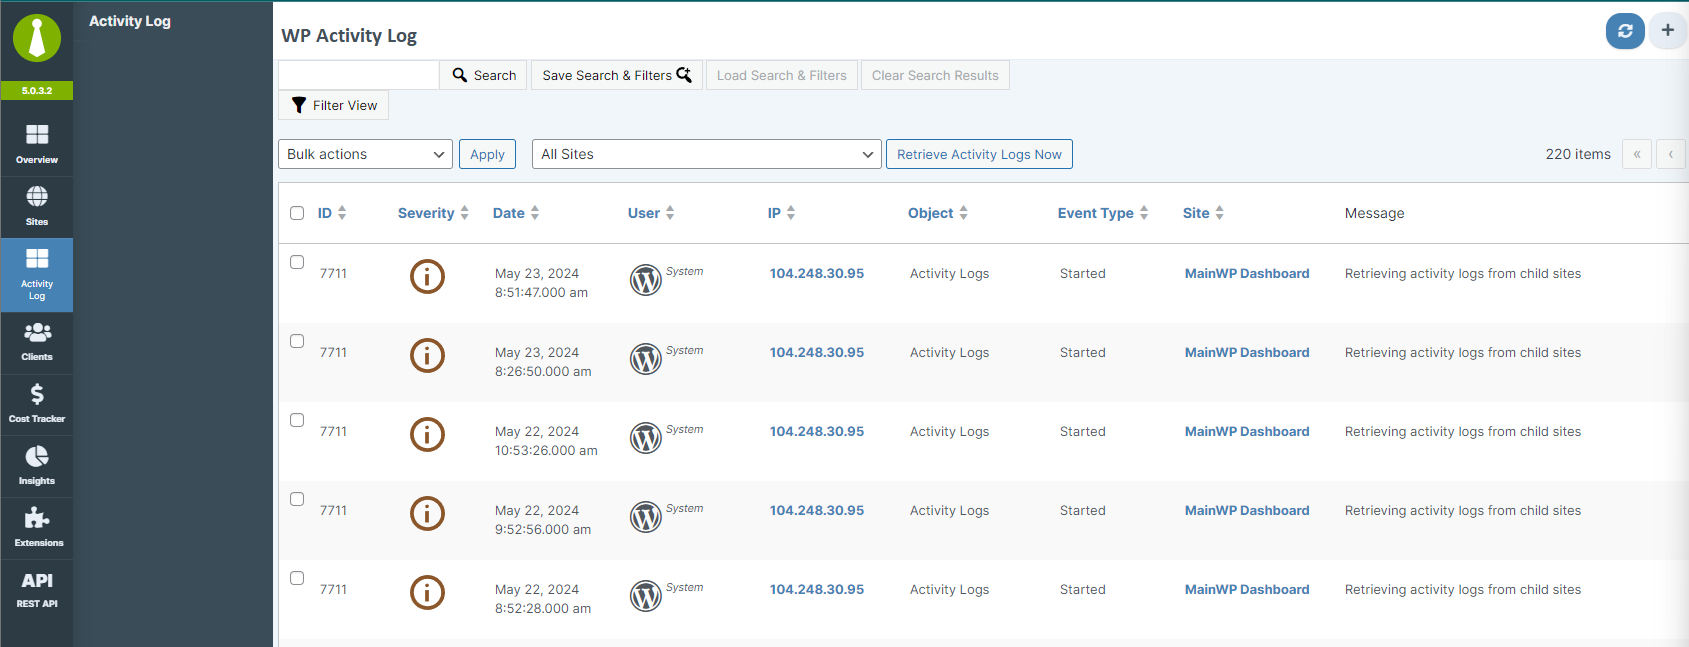Image resolution: width=1689 pixels, height=647 pixels.
Task: Click severity info icon for 8:26:50 row
Action: (427, 355)
